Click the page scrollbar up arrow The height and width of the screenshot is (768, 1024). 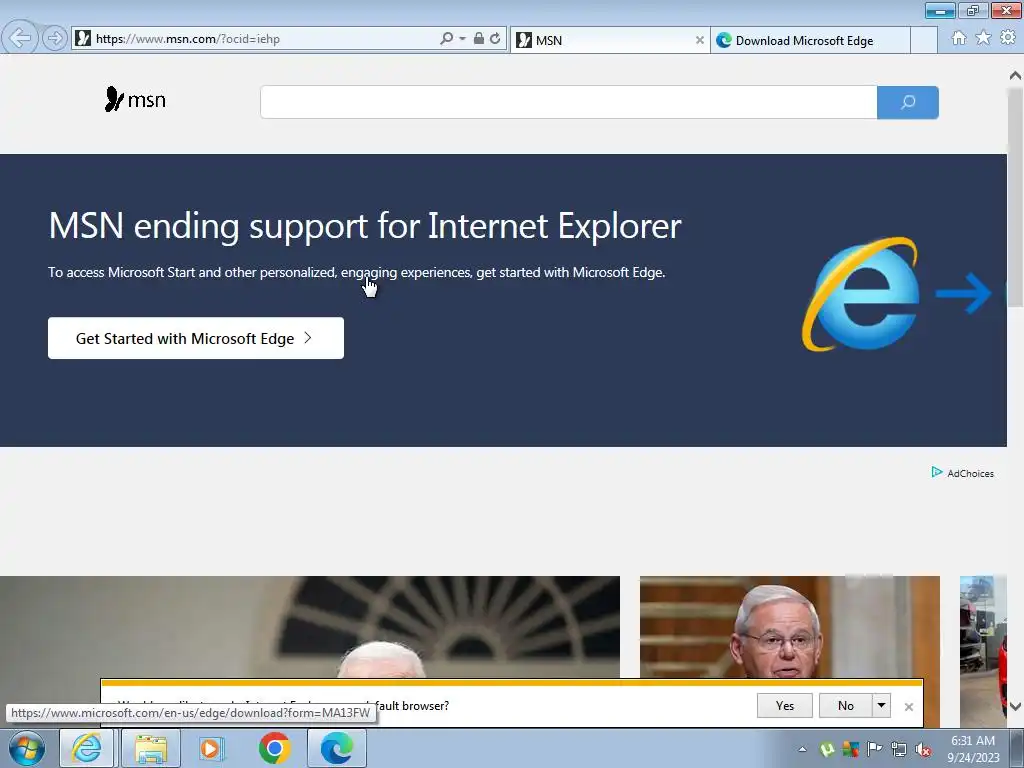1016,75
